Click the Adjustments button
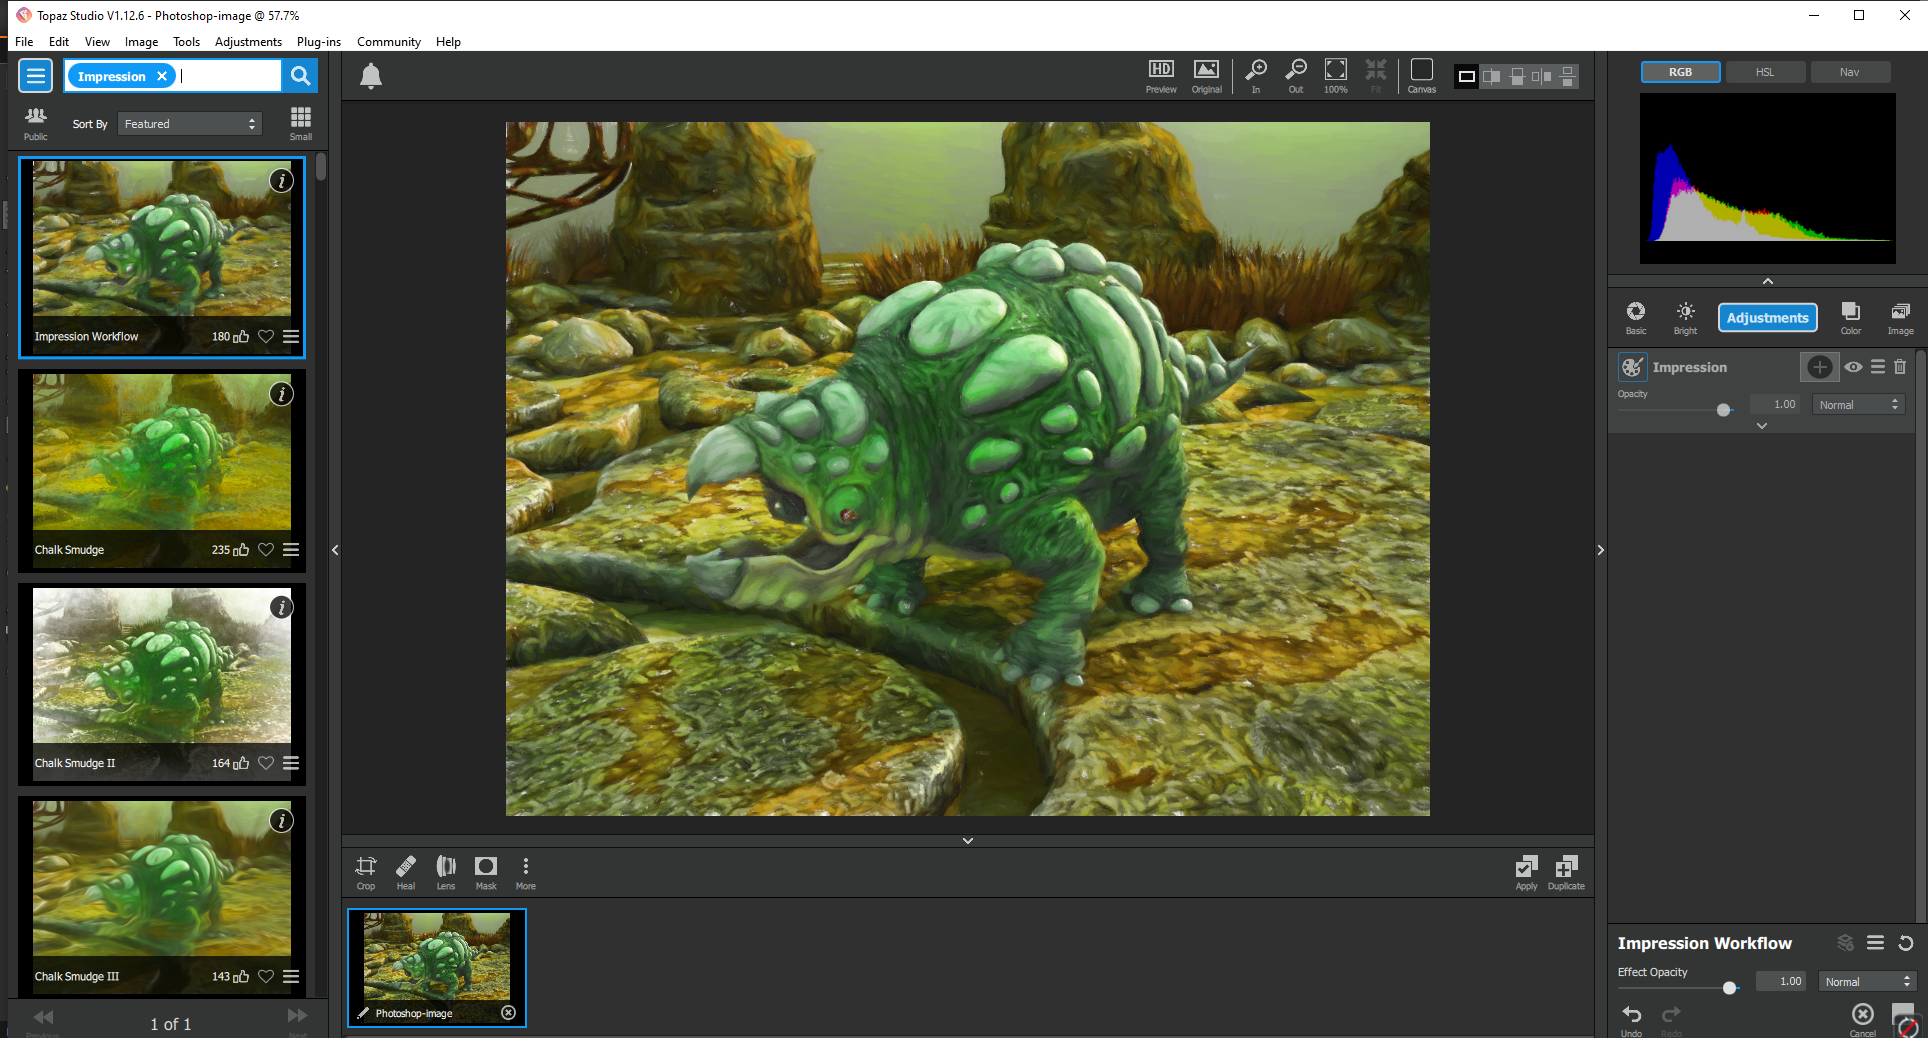The width and height of the screenshot is (1928, 1038). 1768,318
